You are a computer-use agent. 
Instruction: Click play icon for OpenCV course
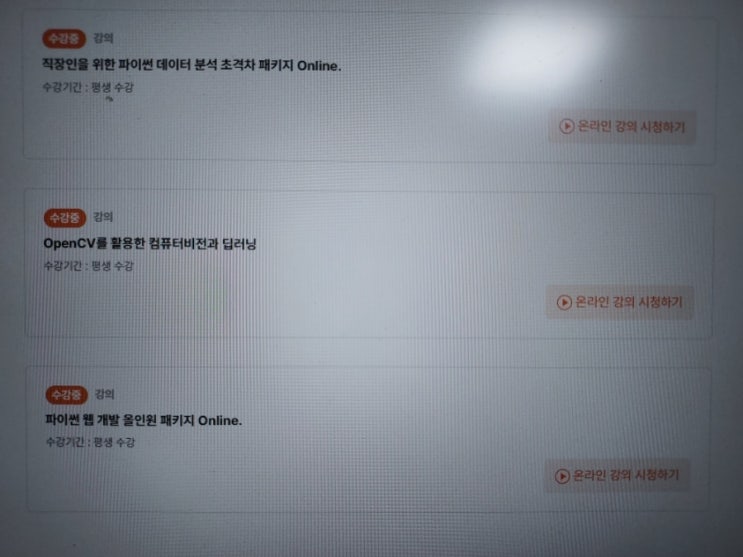pyautogui.click(x=564, y=302)
